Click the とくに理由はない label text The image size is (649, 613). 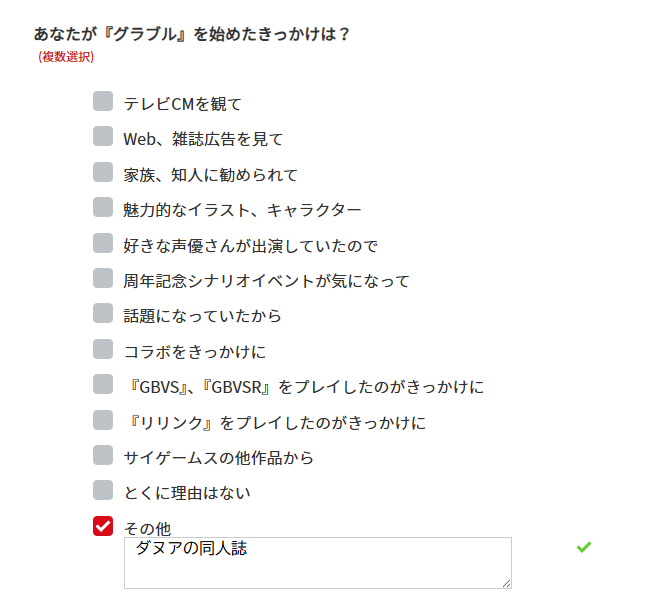[x=187, y=493]
